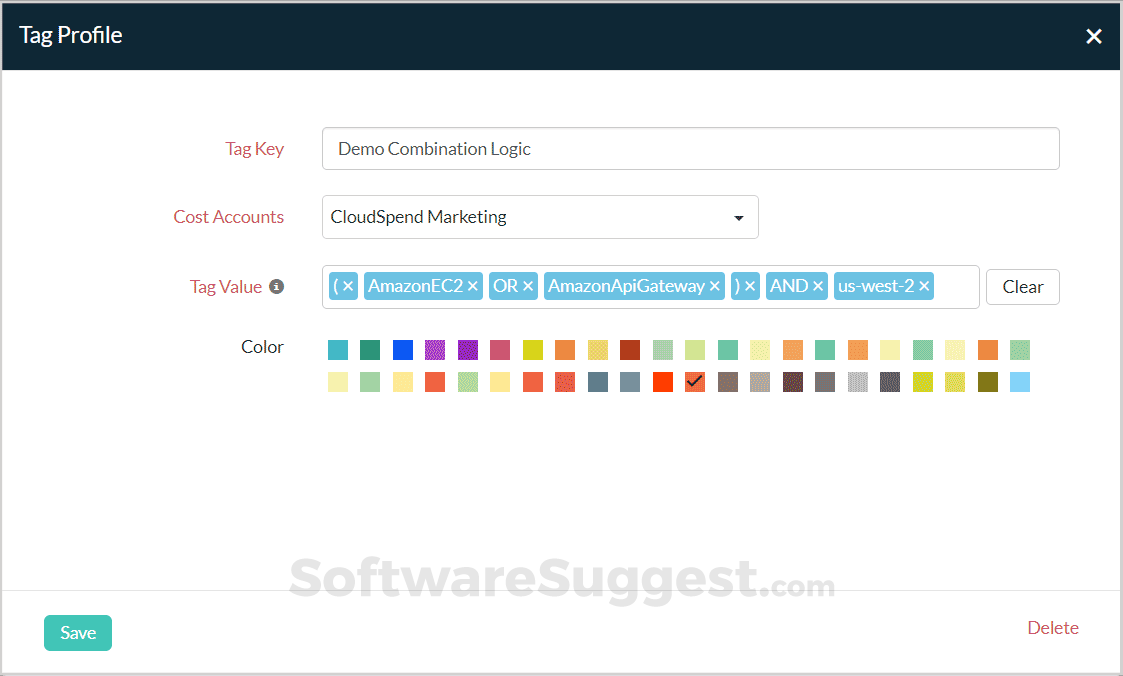1123x676 pixels.
Task: Remove the AmazonEC2 tag value chip
Action: pyautogui.click(x=477, y=285)
